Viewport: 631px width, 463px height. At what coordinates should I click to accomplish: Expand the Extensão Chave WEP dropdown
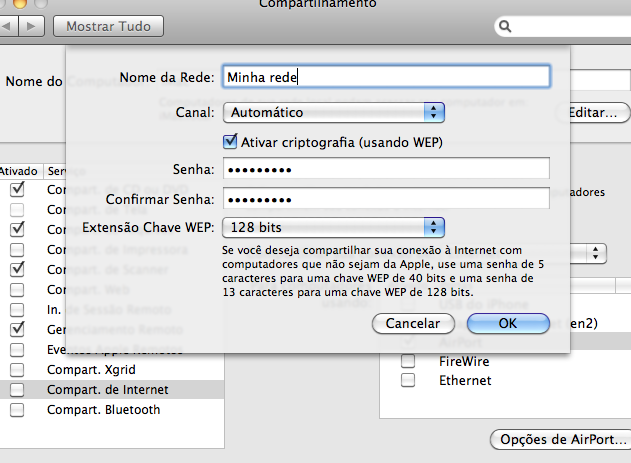pos(333,227)
